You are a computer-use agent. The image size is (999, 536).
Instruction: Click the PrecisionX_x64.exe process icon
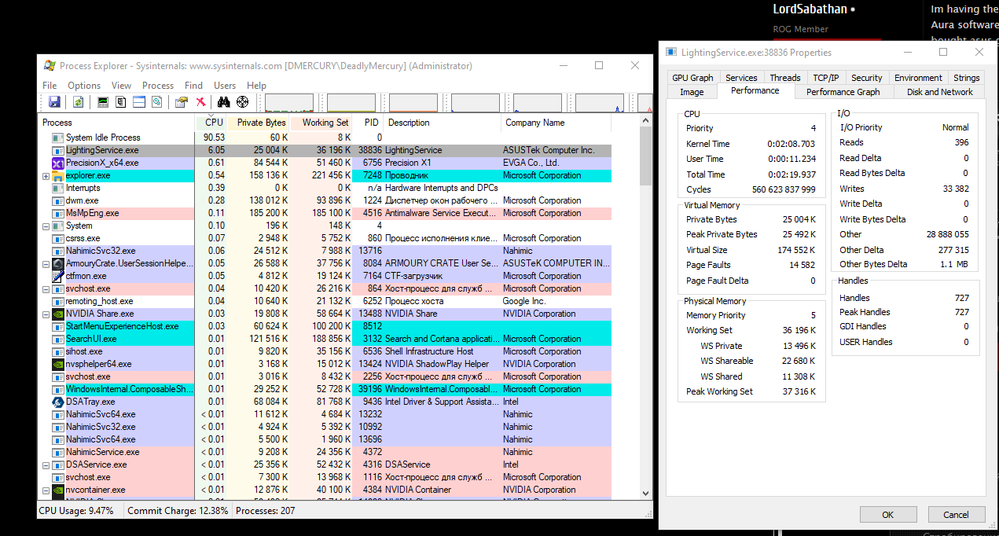click(x=58, y=163)
